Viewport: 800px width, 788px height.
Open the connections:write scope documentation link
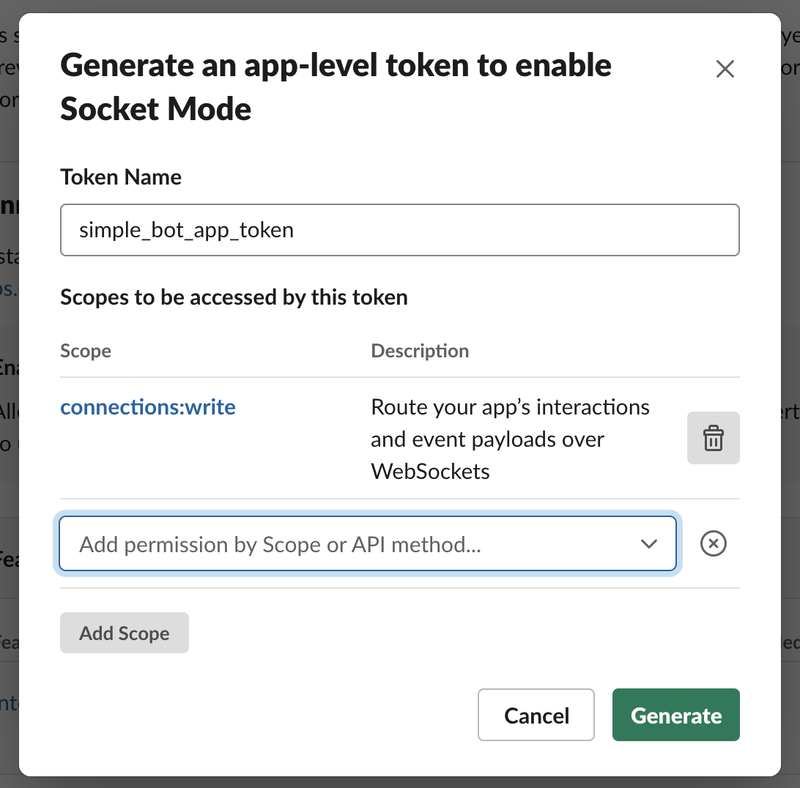(x=148, y=407)
